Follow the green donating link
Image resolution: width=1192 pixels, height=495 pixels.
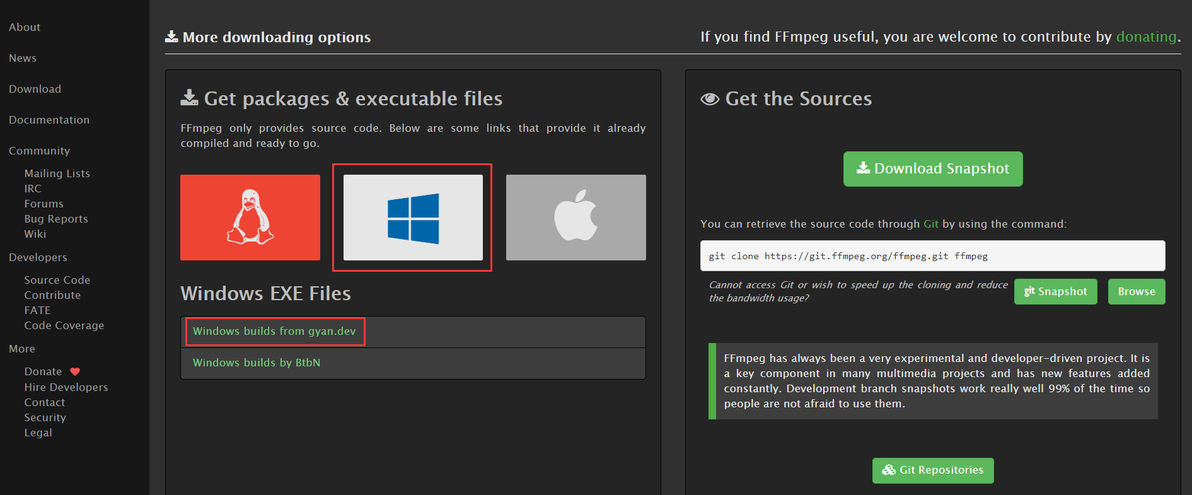[x=1146, y=36]
